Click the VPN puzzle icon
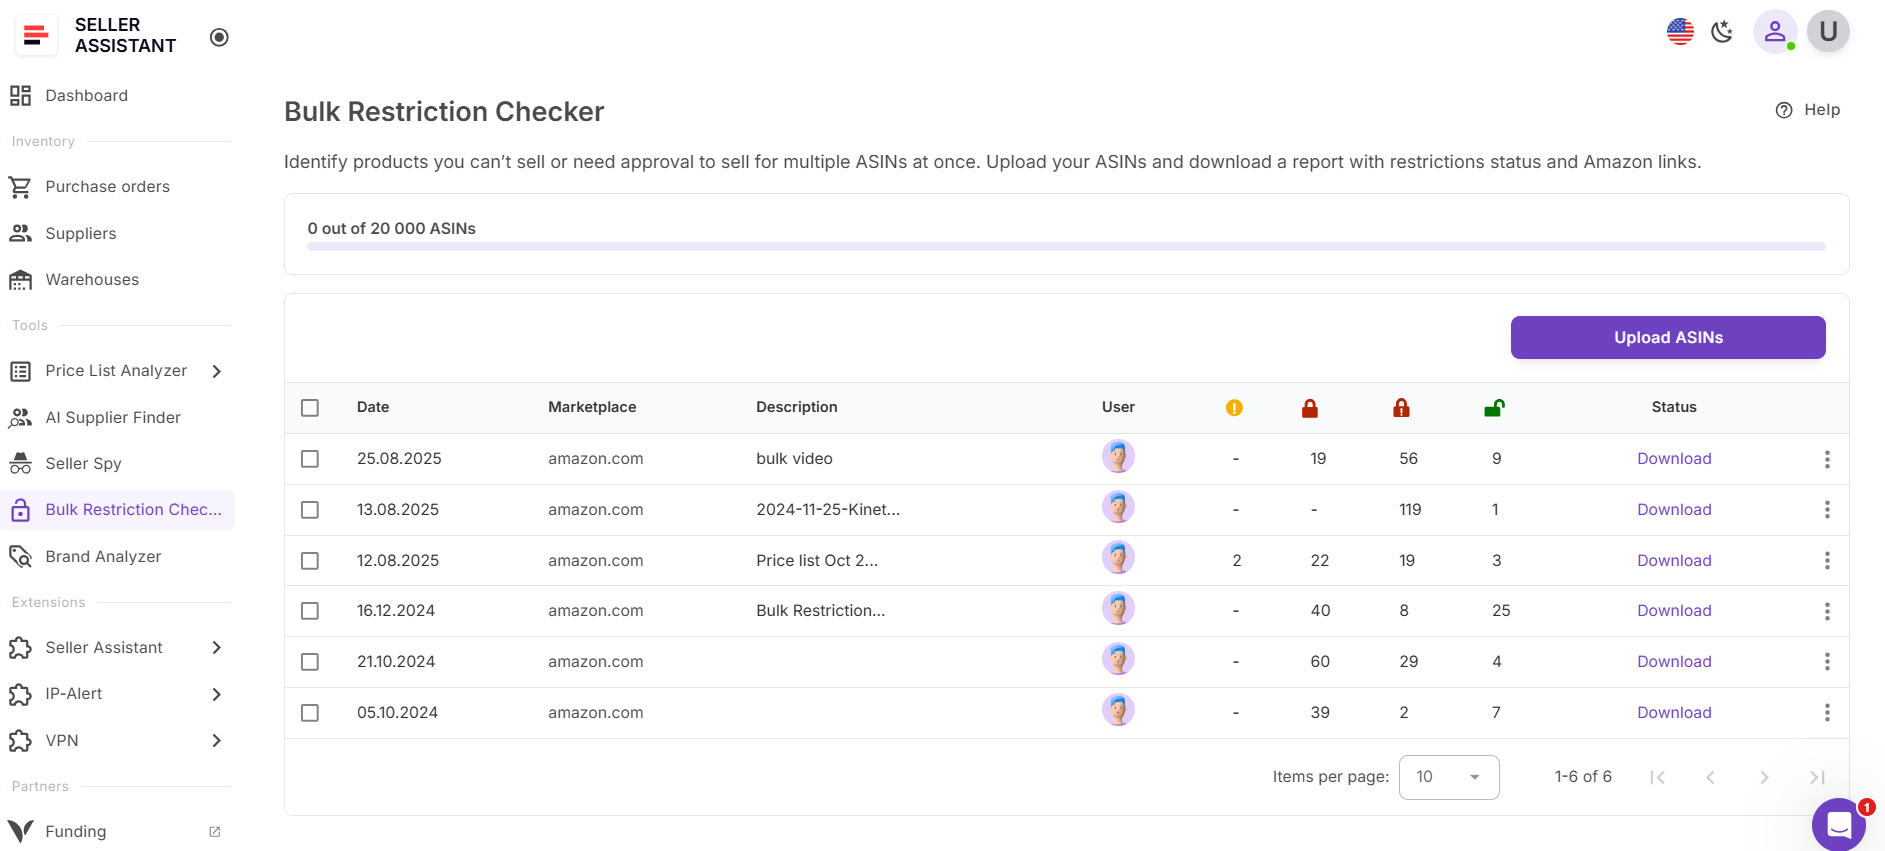This screenshot has width=1885, height=851. 20,741
